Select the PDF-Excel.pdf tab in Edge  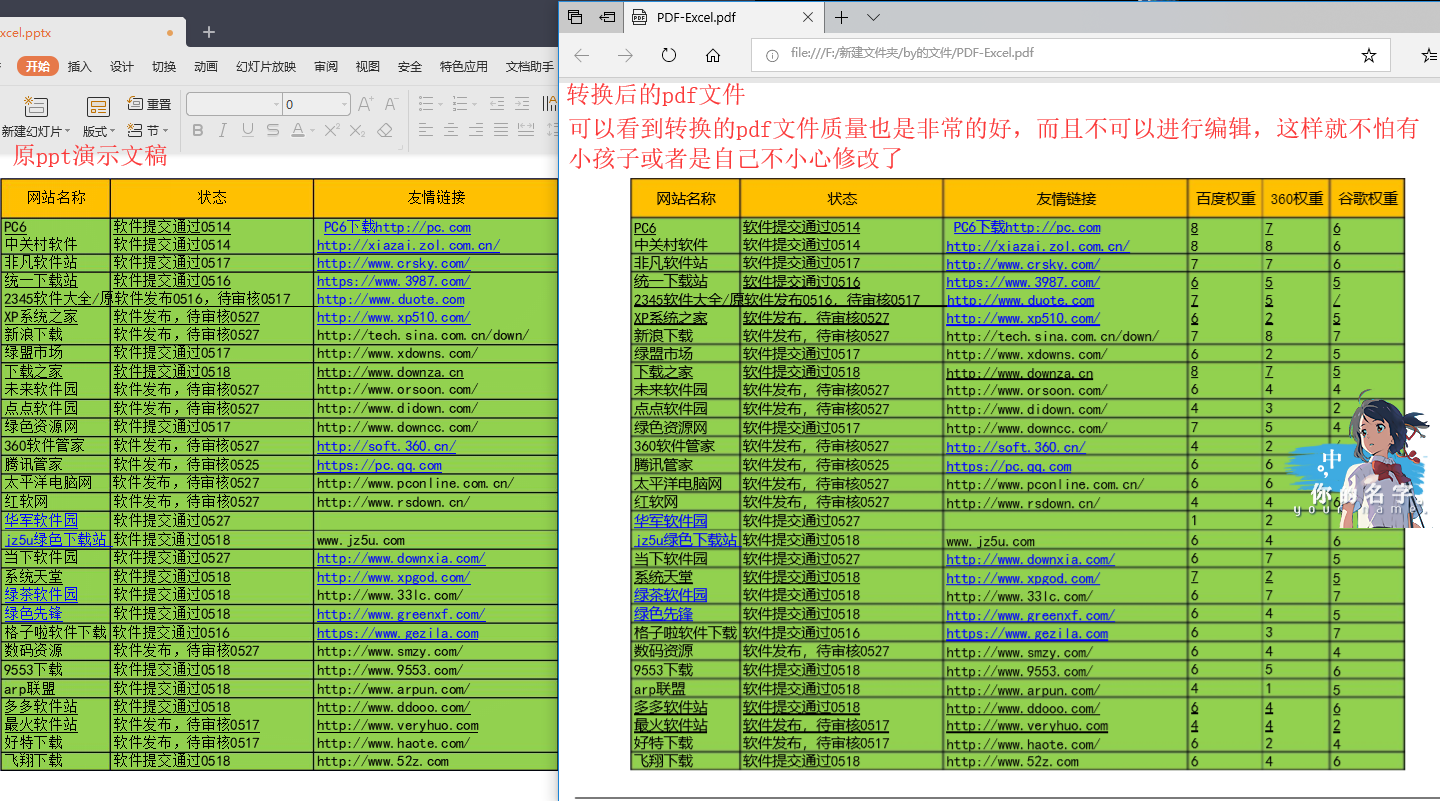(724, 17)
